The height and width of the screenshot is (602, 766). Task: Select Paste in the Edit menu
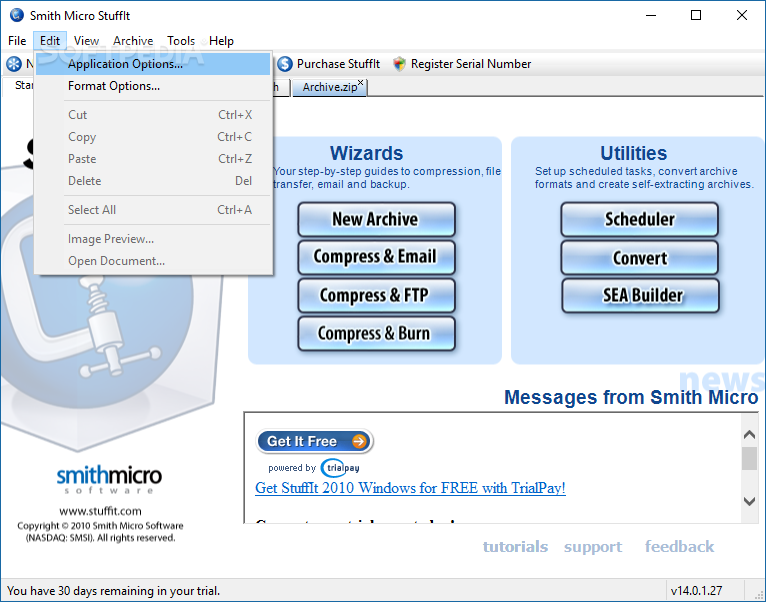[153, 159]
